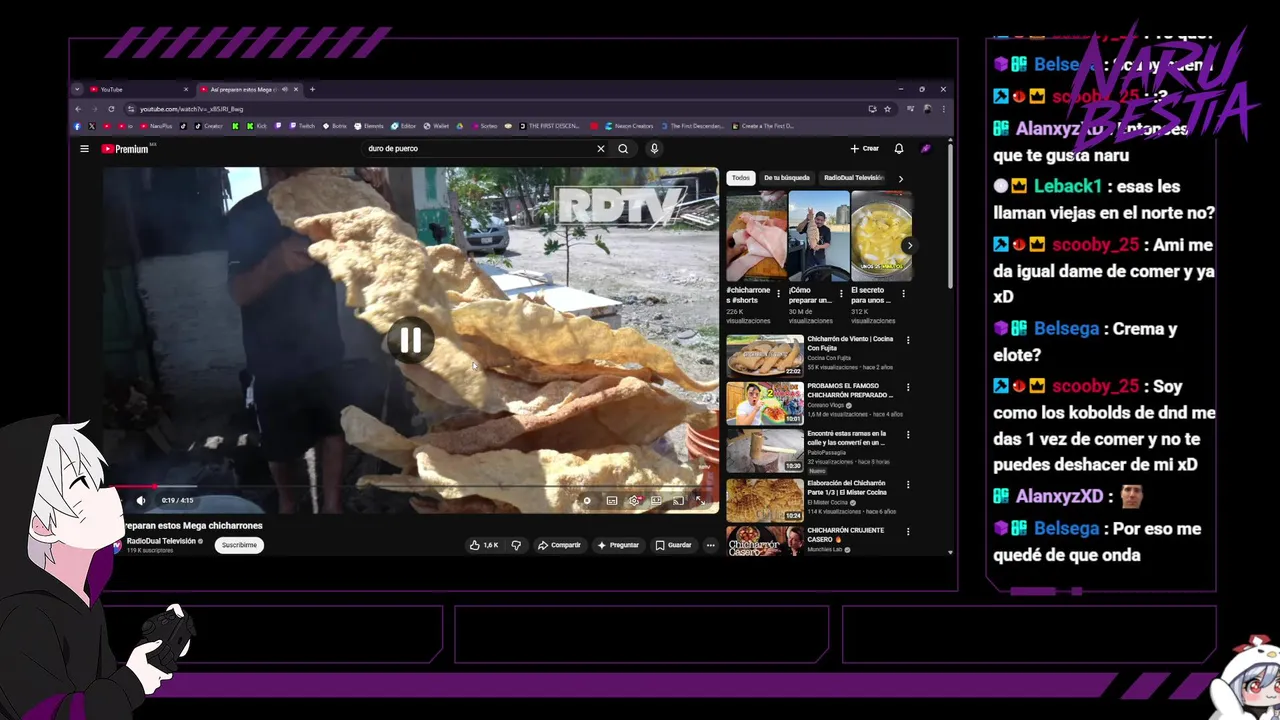The image size is (1280, 720).
Task: Open the El secreto para unos... short
Action: pyautogui.click(x=881, y=236)
